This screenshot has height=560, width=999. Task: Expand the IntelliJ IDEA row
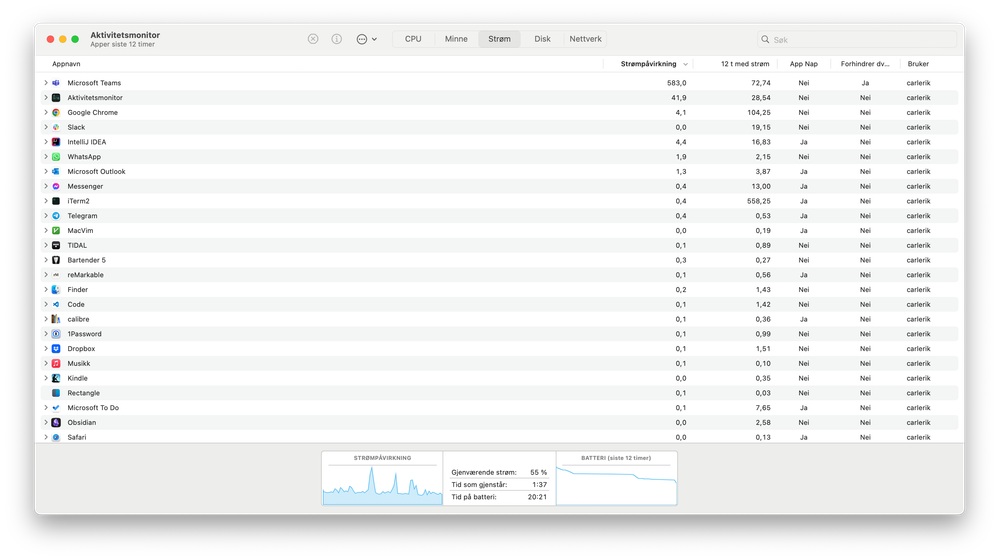point(46,141)
